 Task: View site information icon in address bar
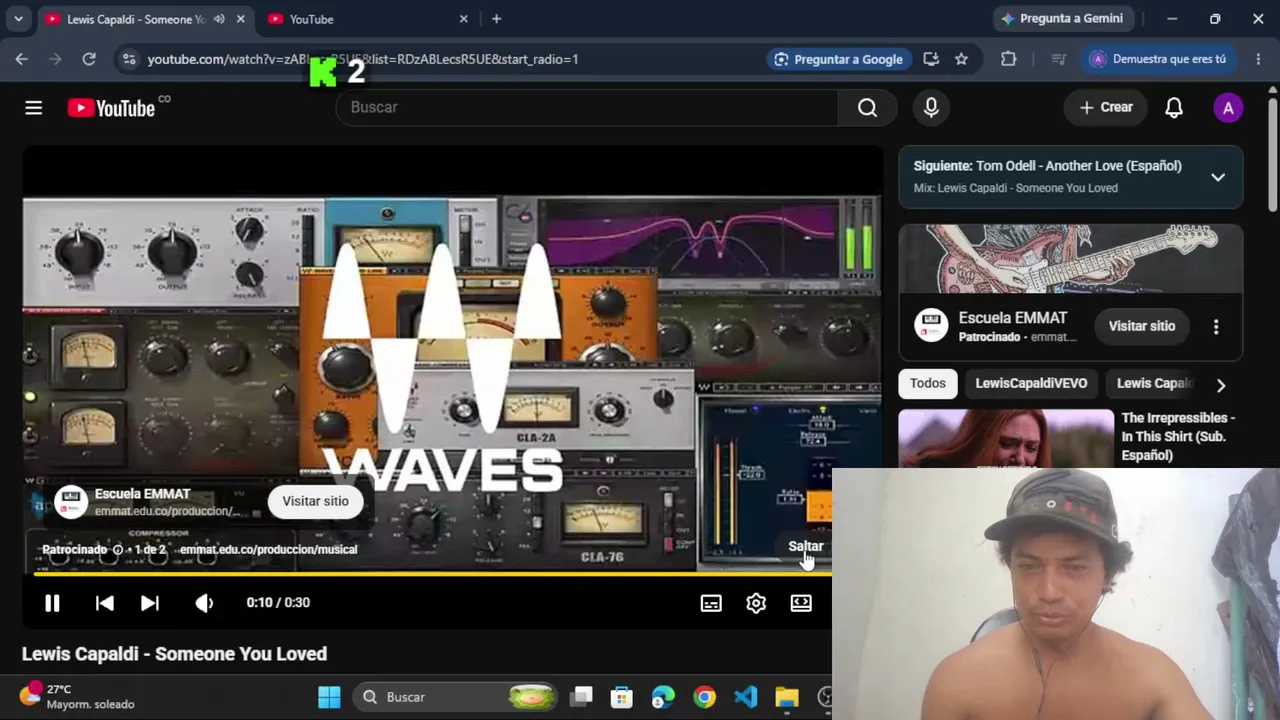click(x=128, y=59)
